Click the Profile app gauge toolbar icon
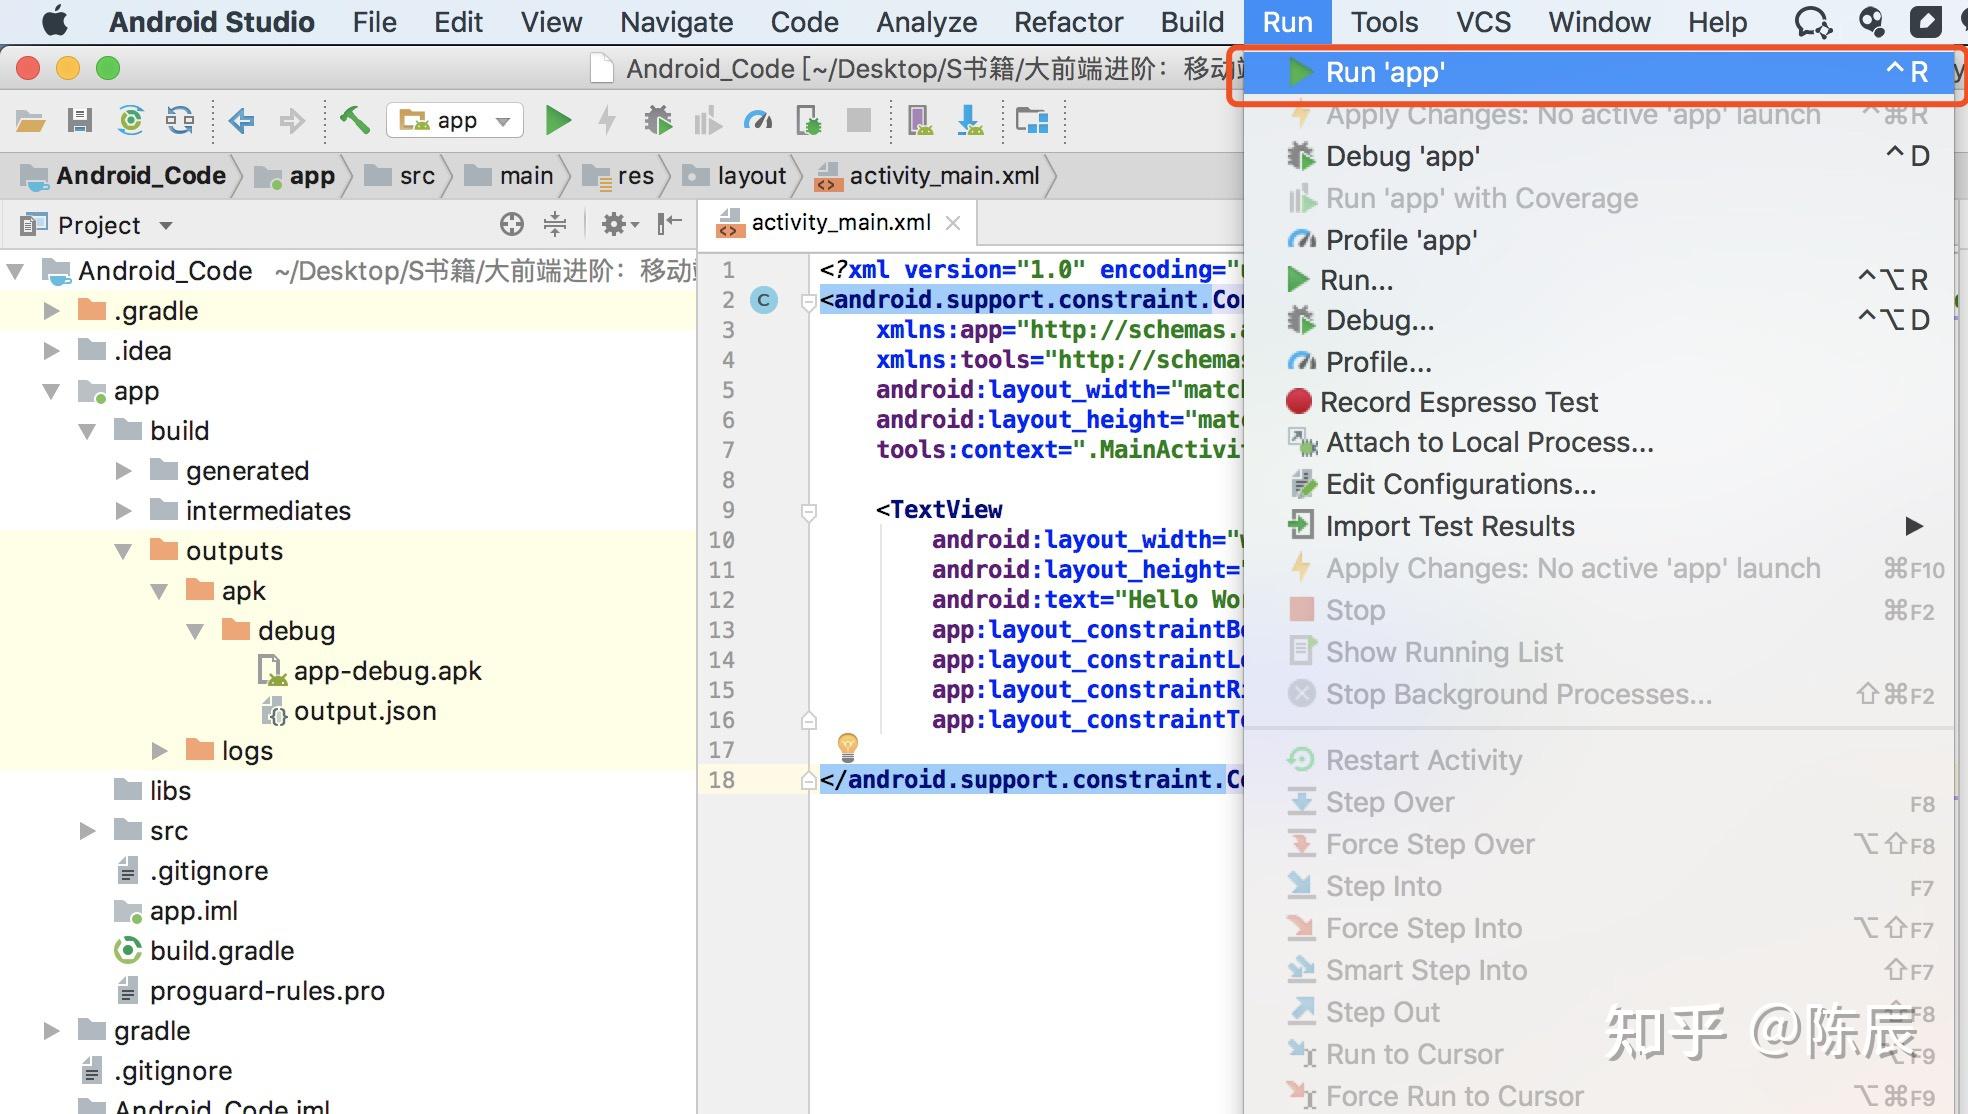Image resolution: width=1968 pixels, height=1114 pixels. tap(758, 121)
